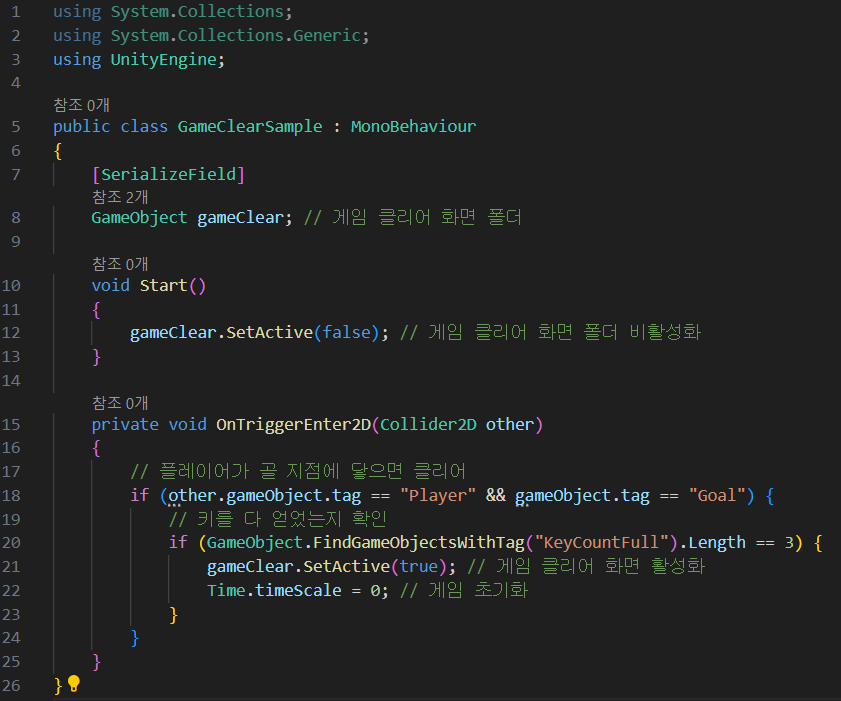
Task: Click 'true' literal on line 21
Action: pos(418,566)
